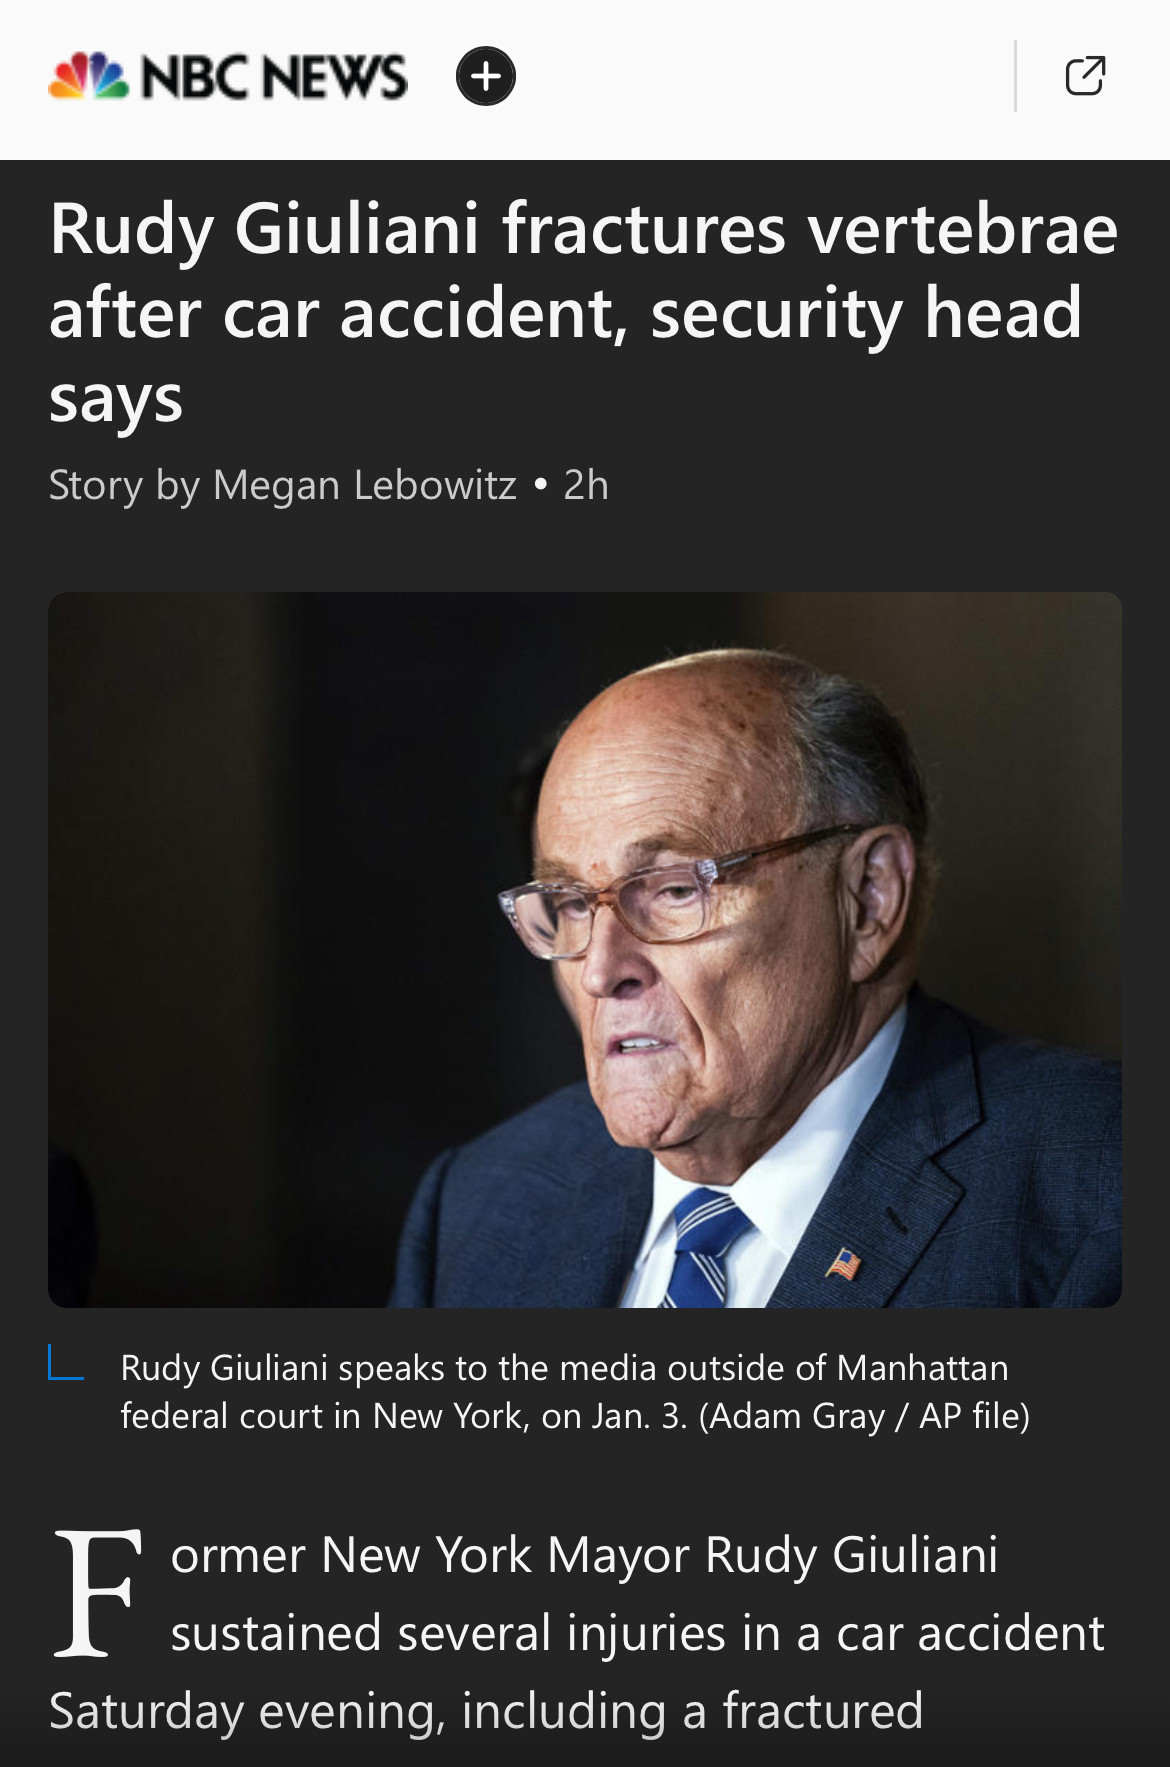Click the vertical divider beside the share icon
This screenshot has height=1767, width=1170.
click(1015, 76)
